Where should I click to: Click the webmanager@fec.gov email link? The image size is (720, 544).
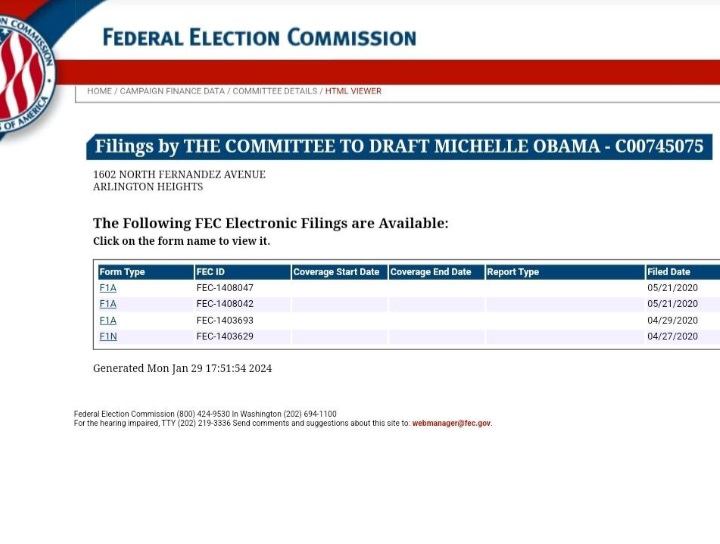point(452,423)
